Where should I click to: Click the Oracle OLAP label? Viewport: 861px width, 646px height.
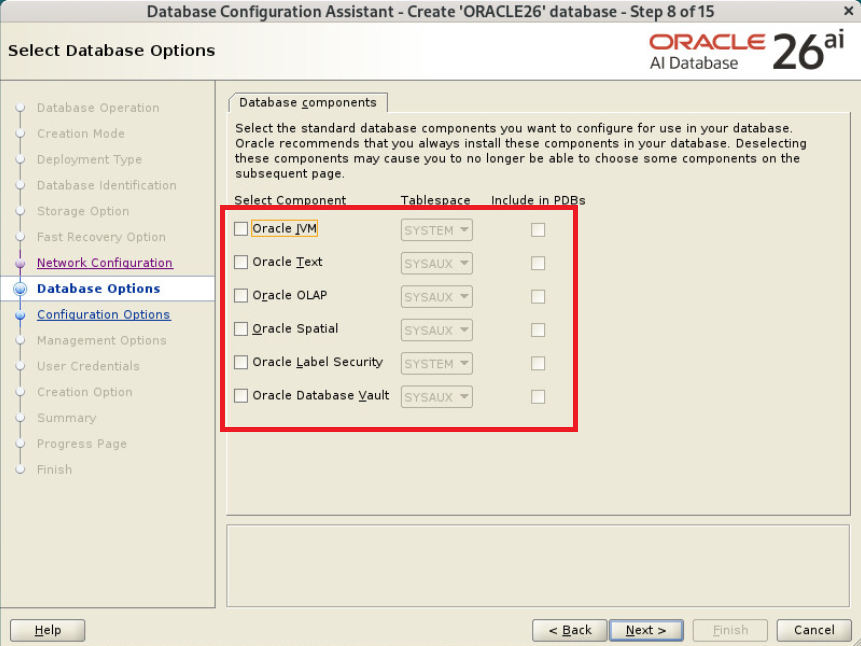tap(290, 296)
